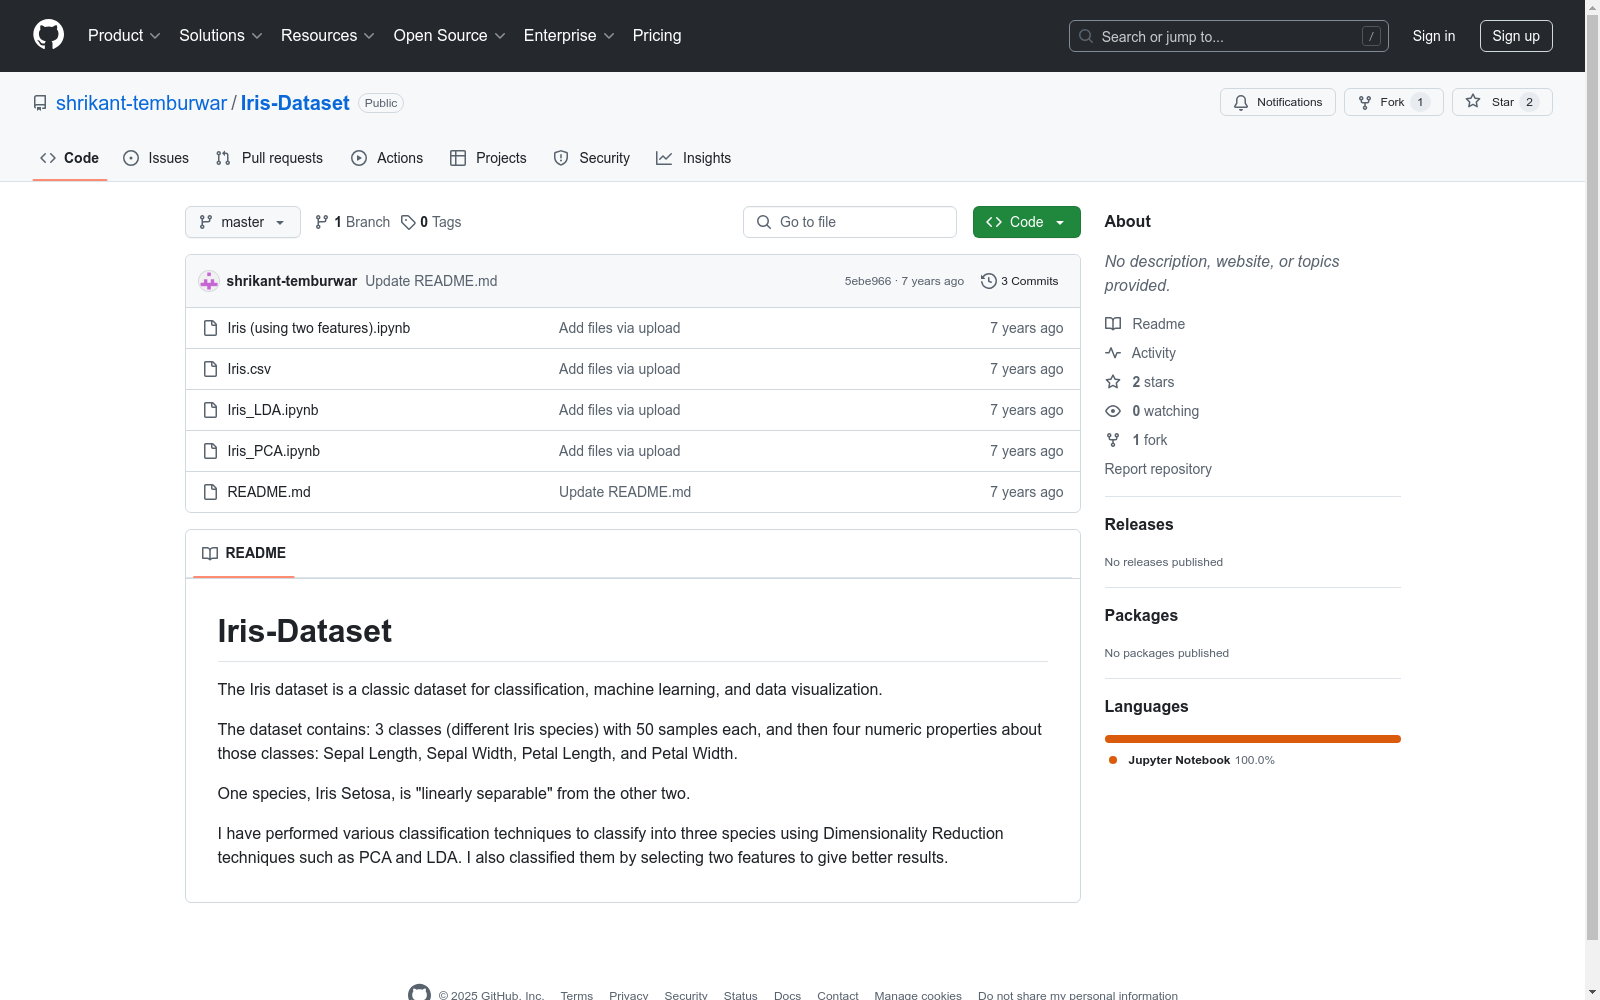Click the notifications bell icon
Screen dimensions: 1600x1000
pos(1241,102)
